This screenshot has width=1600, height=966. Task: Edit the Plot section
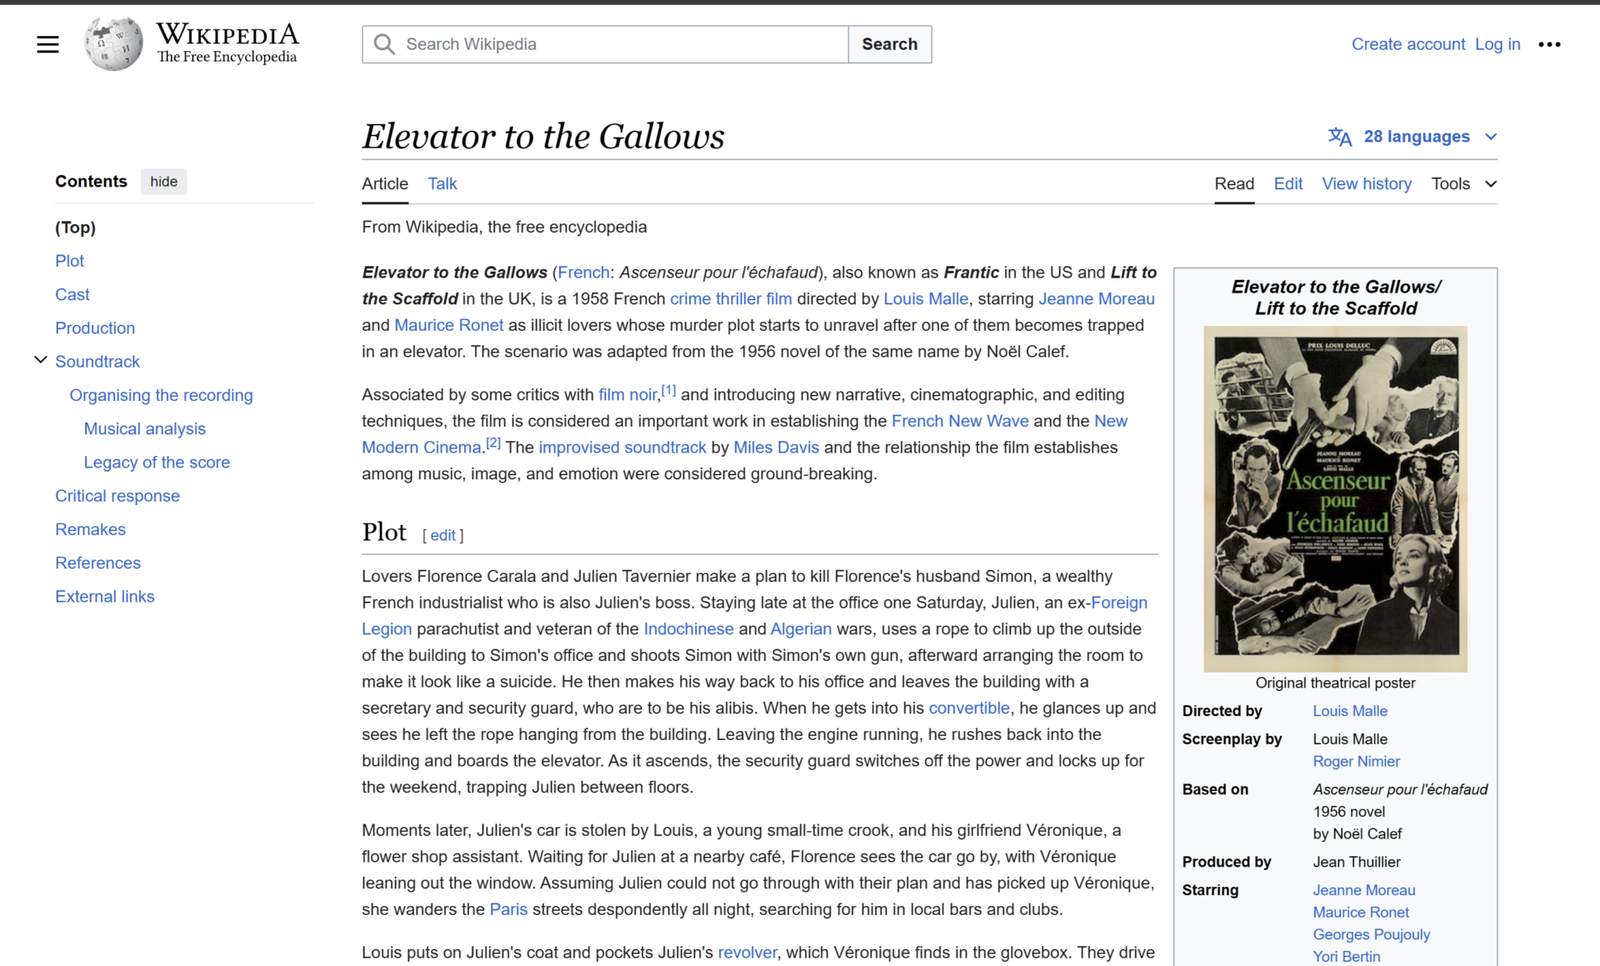pos(443,535)
